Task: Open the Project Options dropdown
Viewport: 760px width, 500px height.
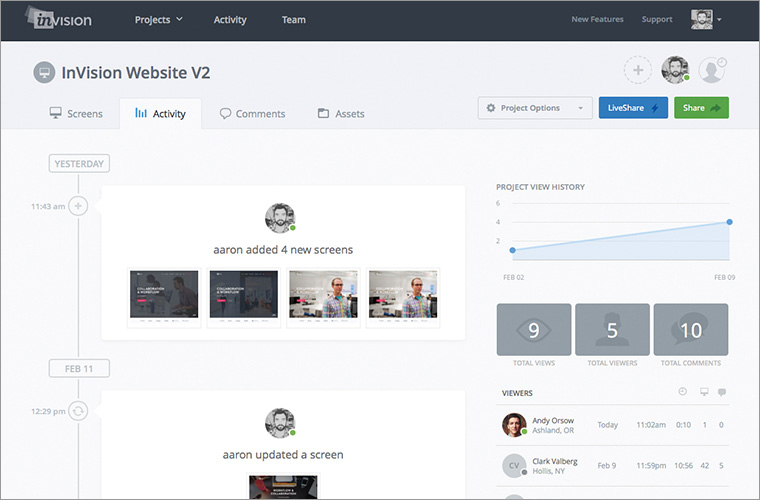Action: [x=535, y=108]
